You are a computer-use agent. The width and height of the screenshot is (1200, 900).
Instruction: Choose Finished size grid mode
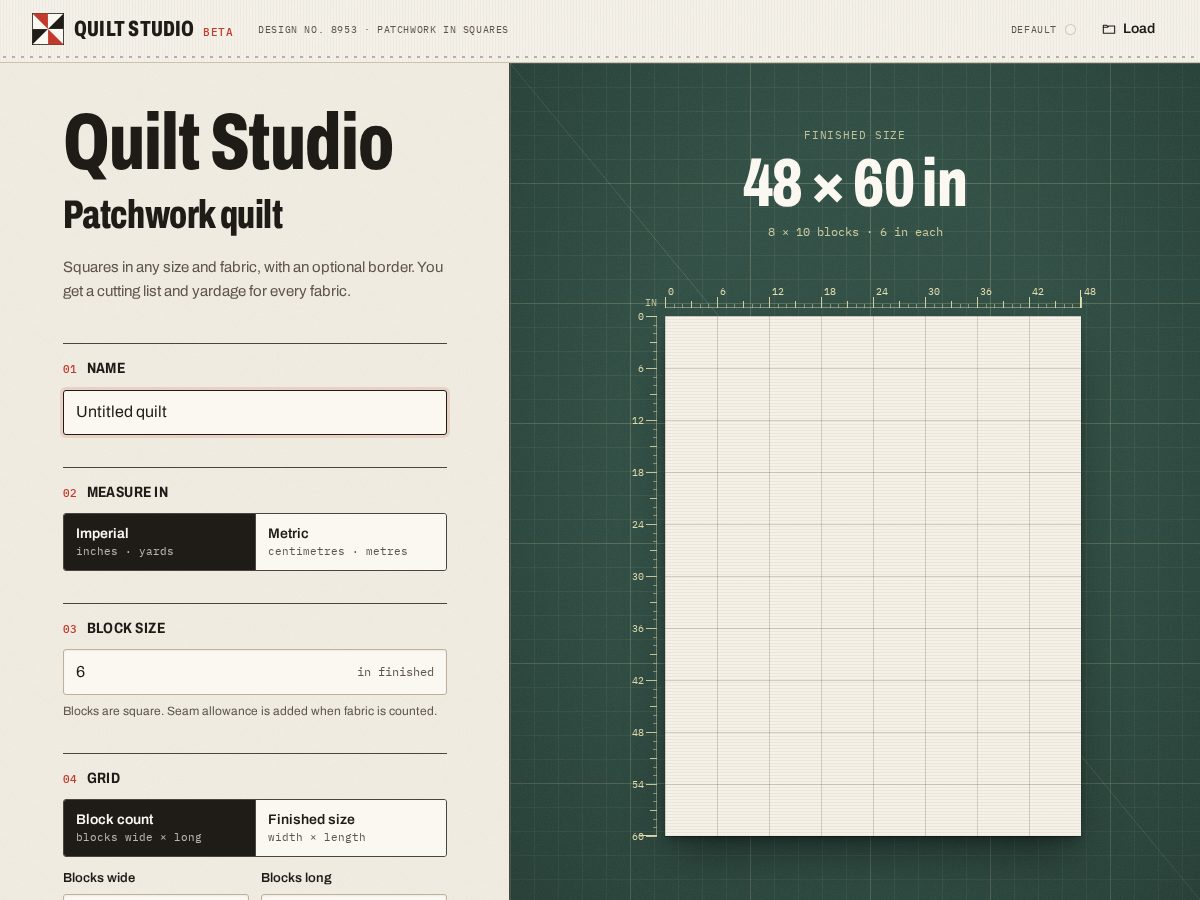click(x=351, y=828)
